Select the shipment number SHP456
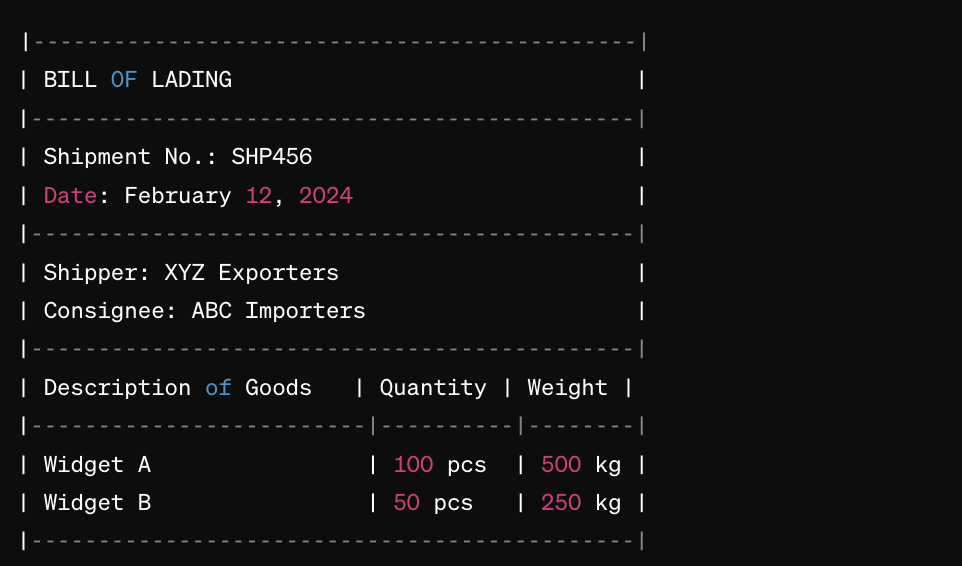962x566 pixels. click(272, 157)
